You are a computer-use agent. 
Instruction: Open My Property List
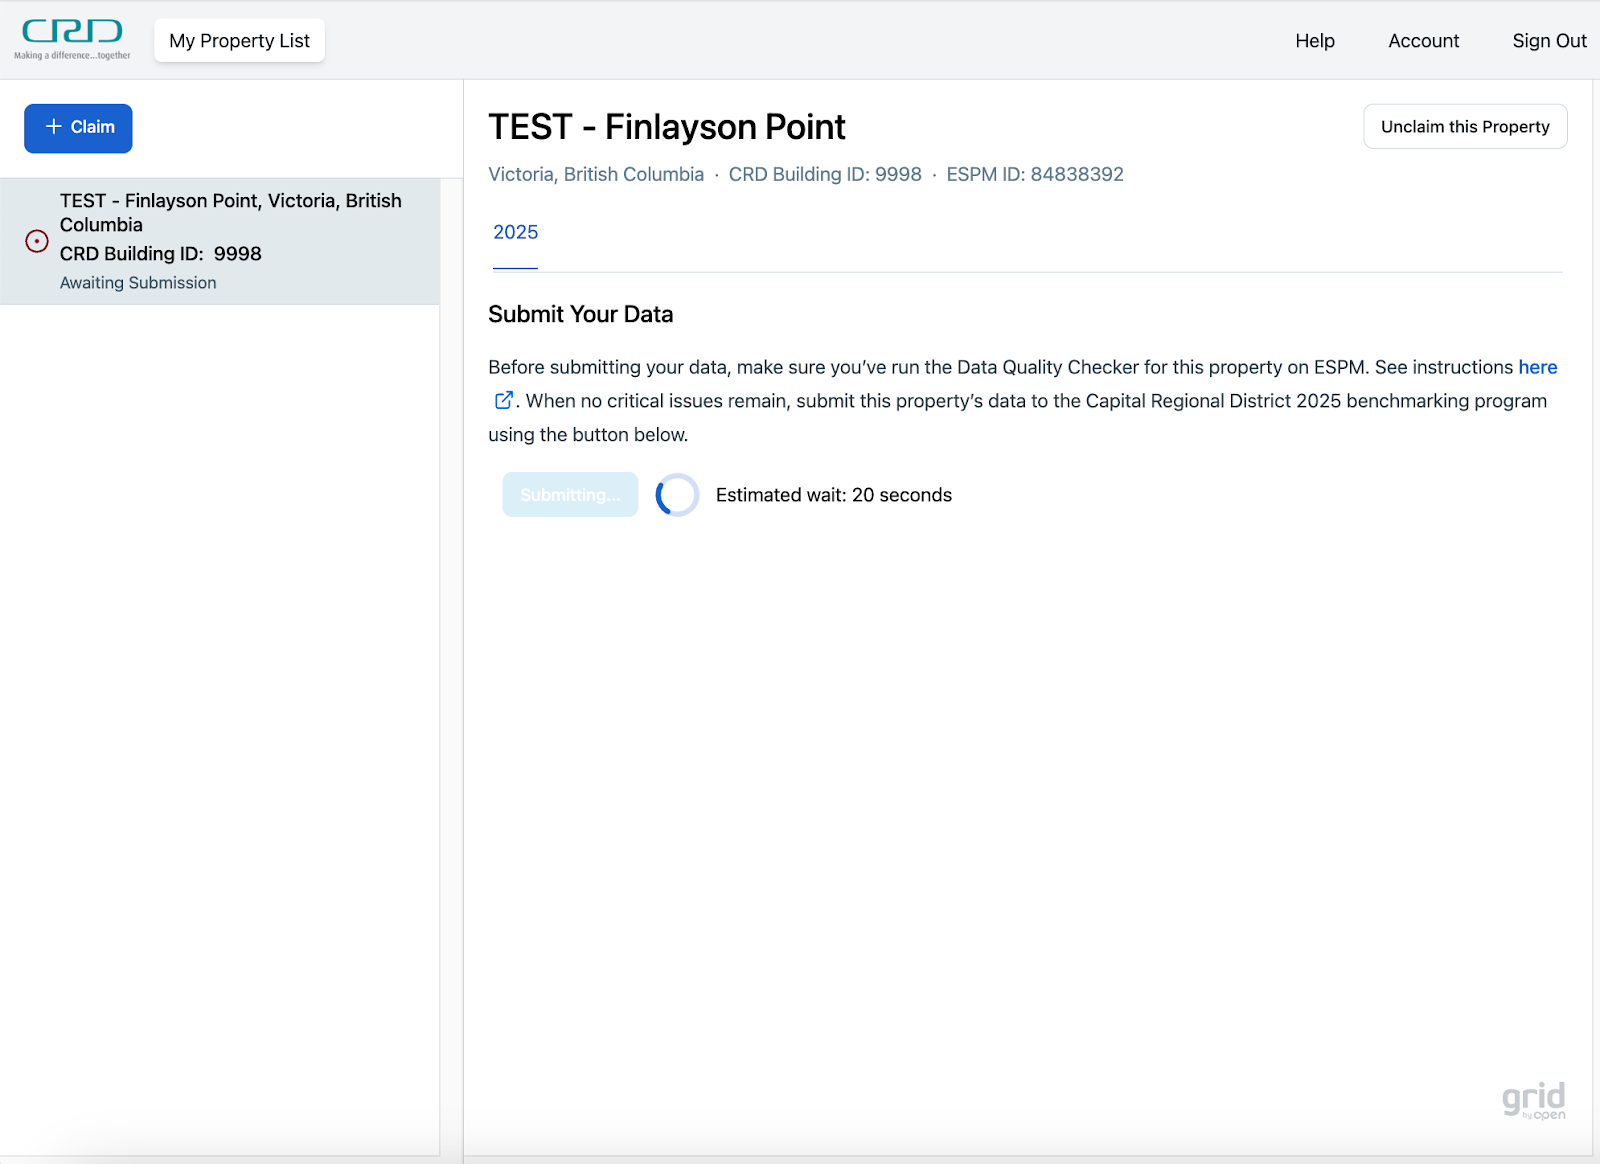239,41
